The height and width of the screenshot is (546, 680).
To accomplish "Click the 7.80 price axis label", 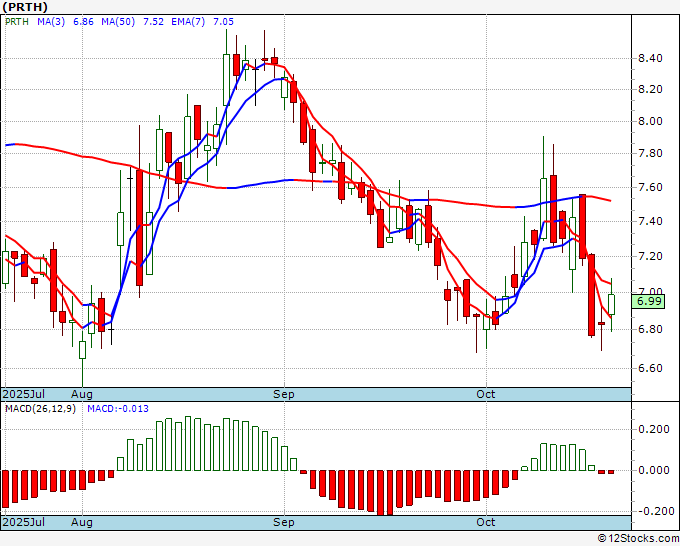I will click(x=650, y=154).
